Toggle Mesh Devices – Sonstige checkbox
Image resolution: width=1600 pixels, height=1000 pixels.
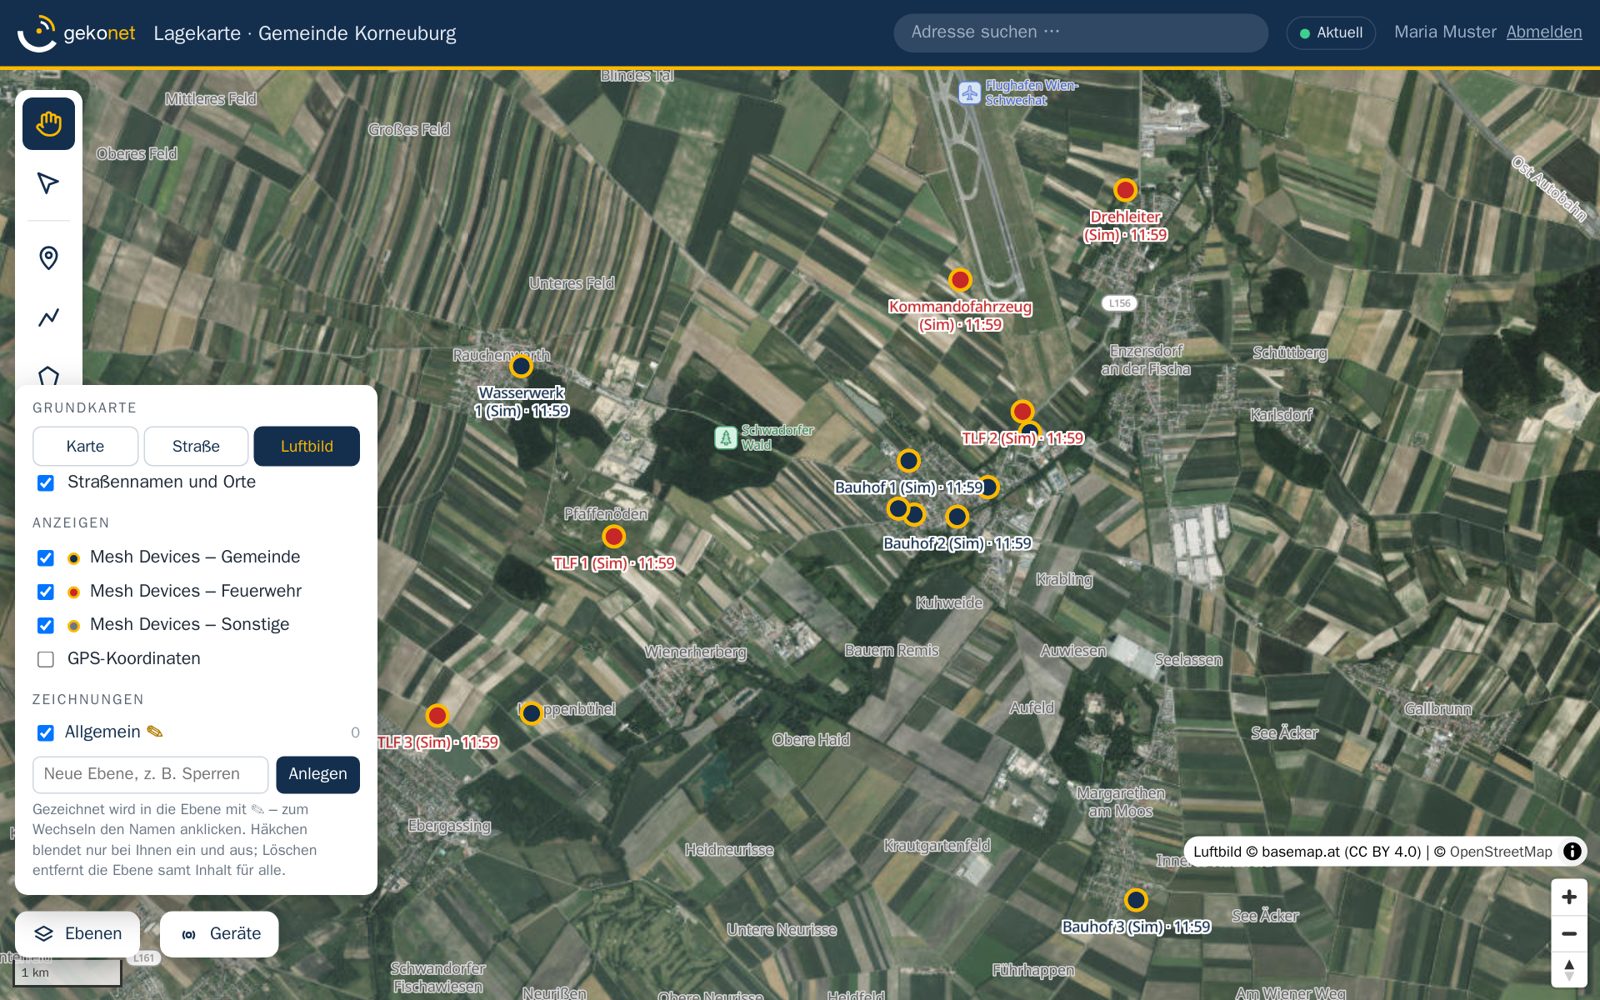tap(45, 625)
